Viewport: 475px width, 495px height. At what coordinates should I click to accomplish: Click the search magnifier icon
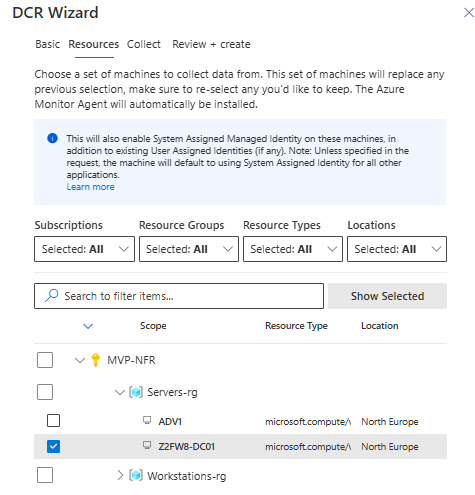52,295
